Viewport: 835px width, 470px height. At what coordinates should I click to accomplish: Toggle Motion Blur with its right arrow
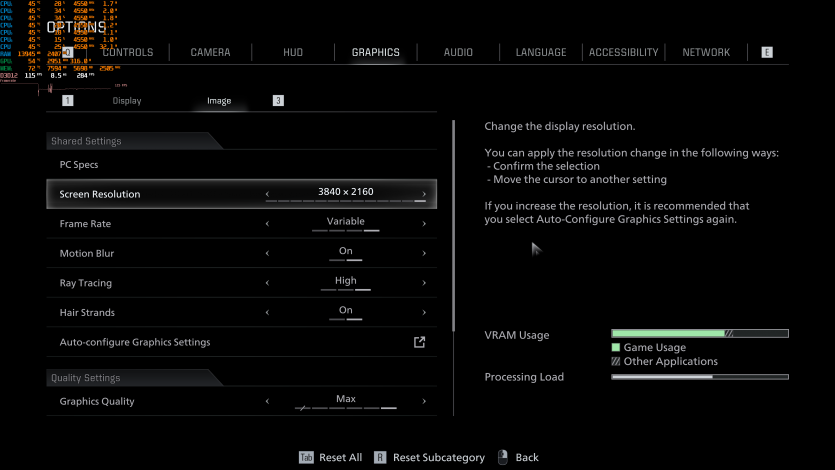coord(424,253)
